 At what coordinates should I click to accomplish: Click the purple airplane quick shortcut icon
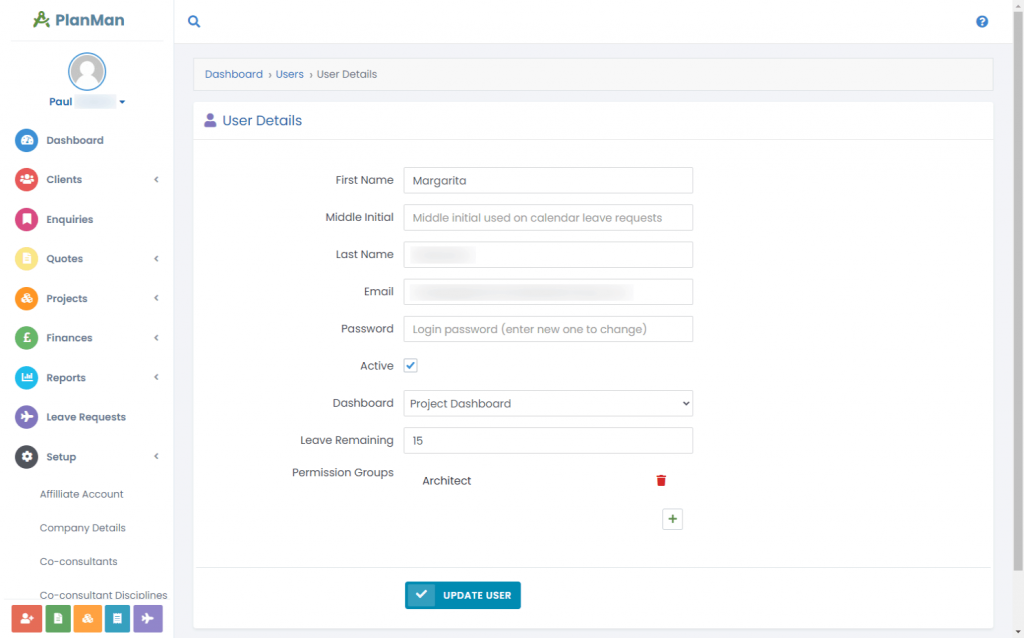[x=148, y=618]
